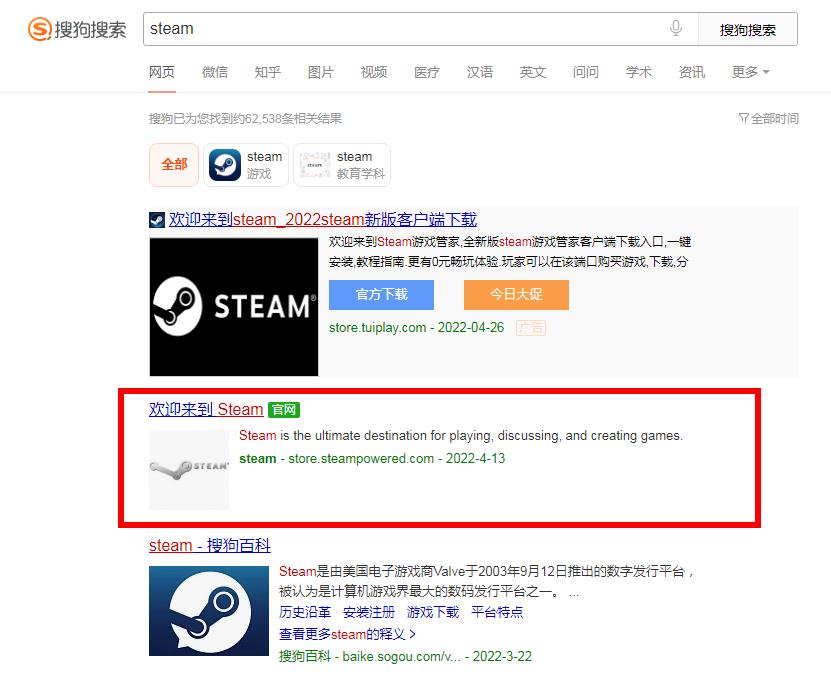Click the 官网 green badge

(284, 410)
